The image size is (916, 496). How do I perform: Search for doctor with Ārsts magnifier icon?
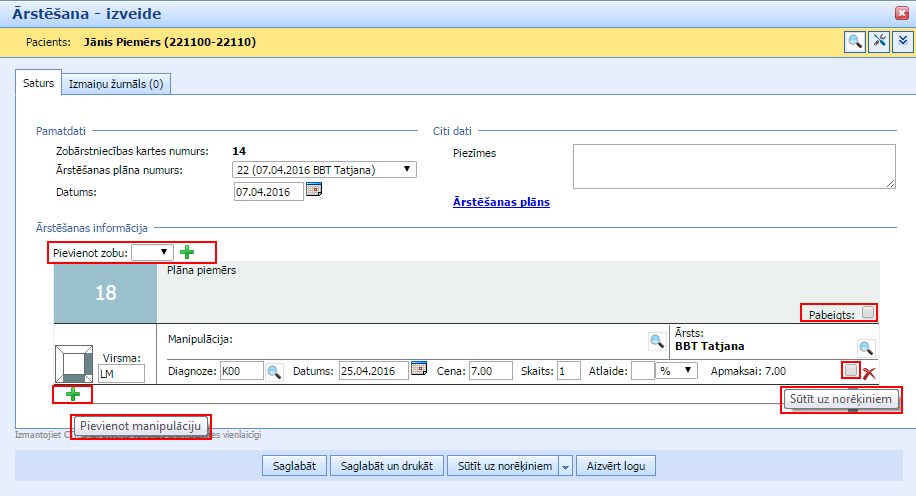866,347
